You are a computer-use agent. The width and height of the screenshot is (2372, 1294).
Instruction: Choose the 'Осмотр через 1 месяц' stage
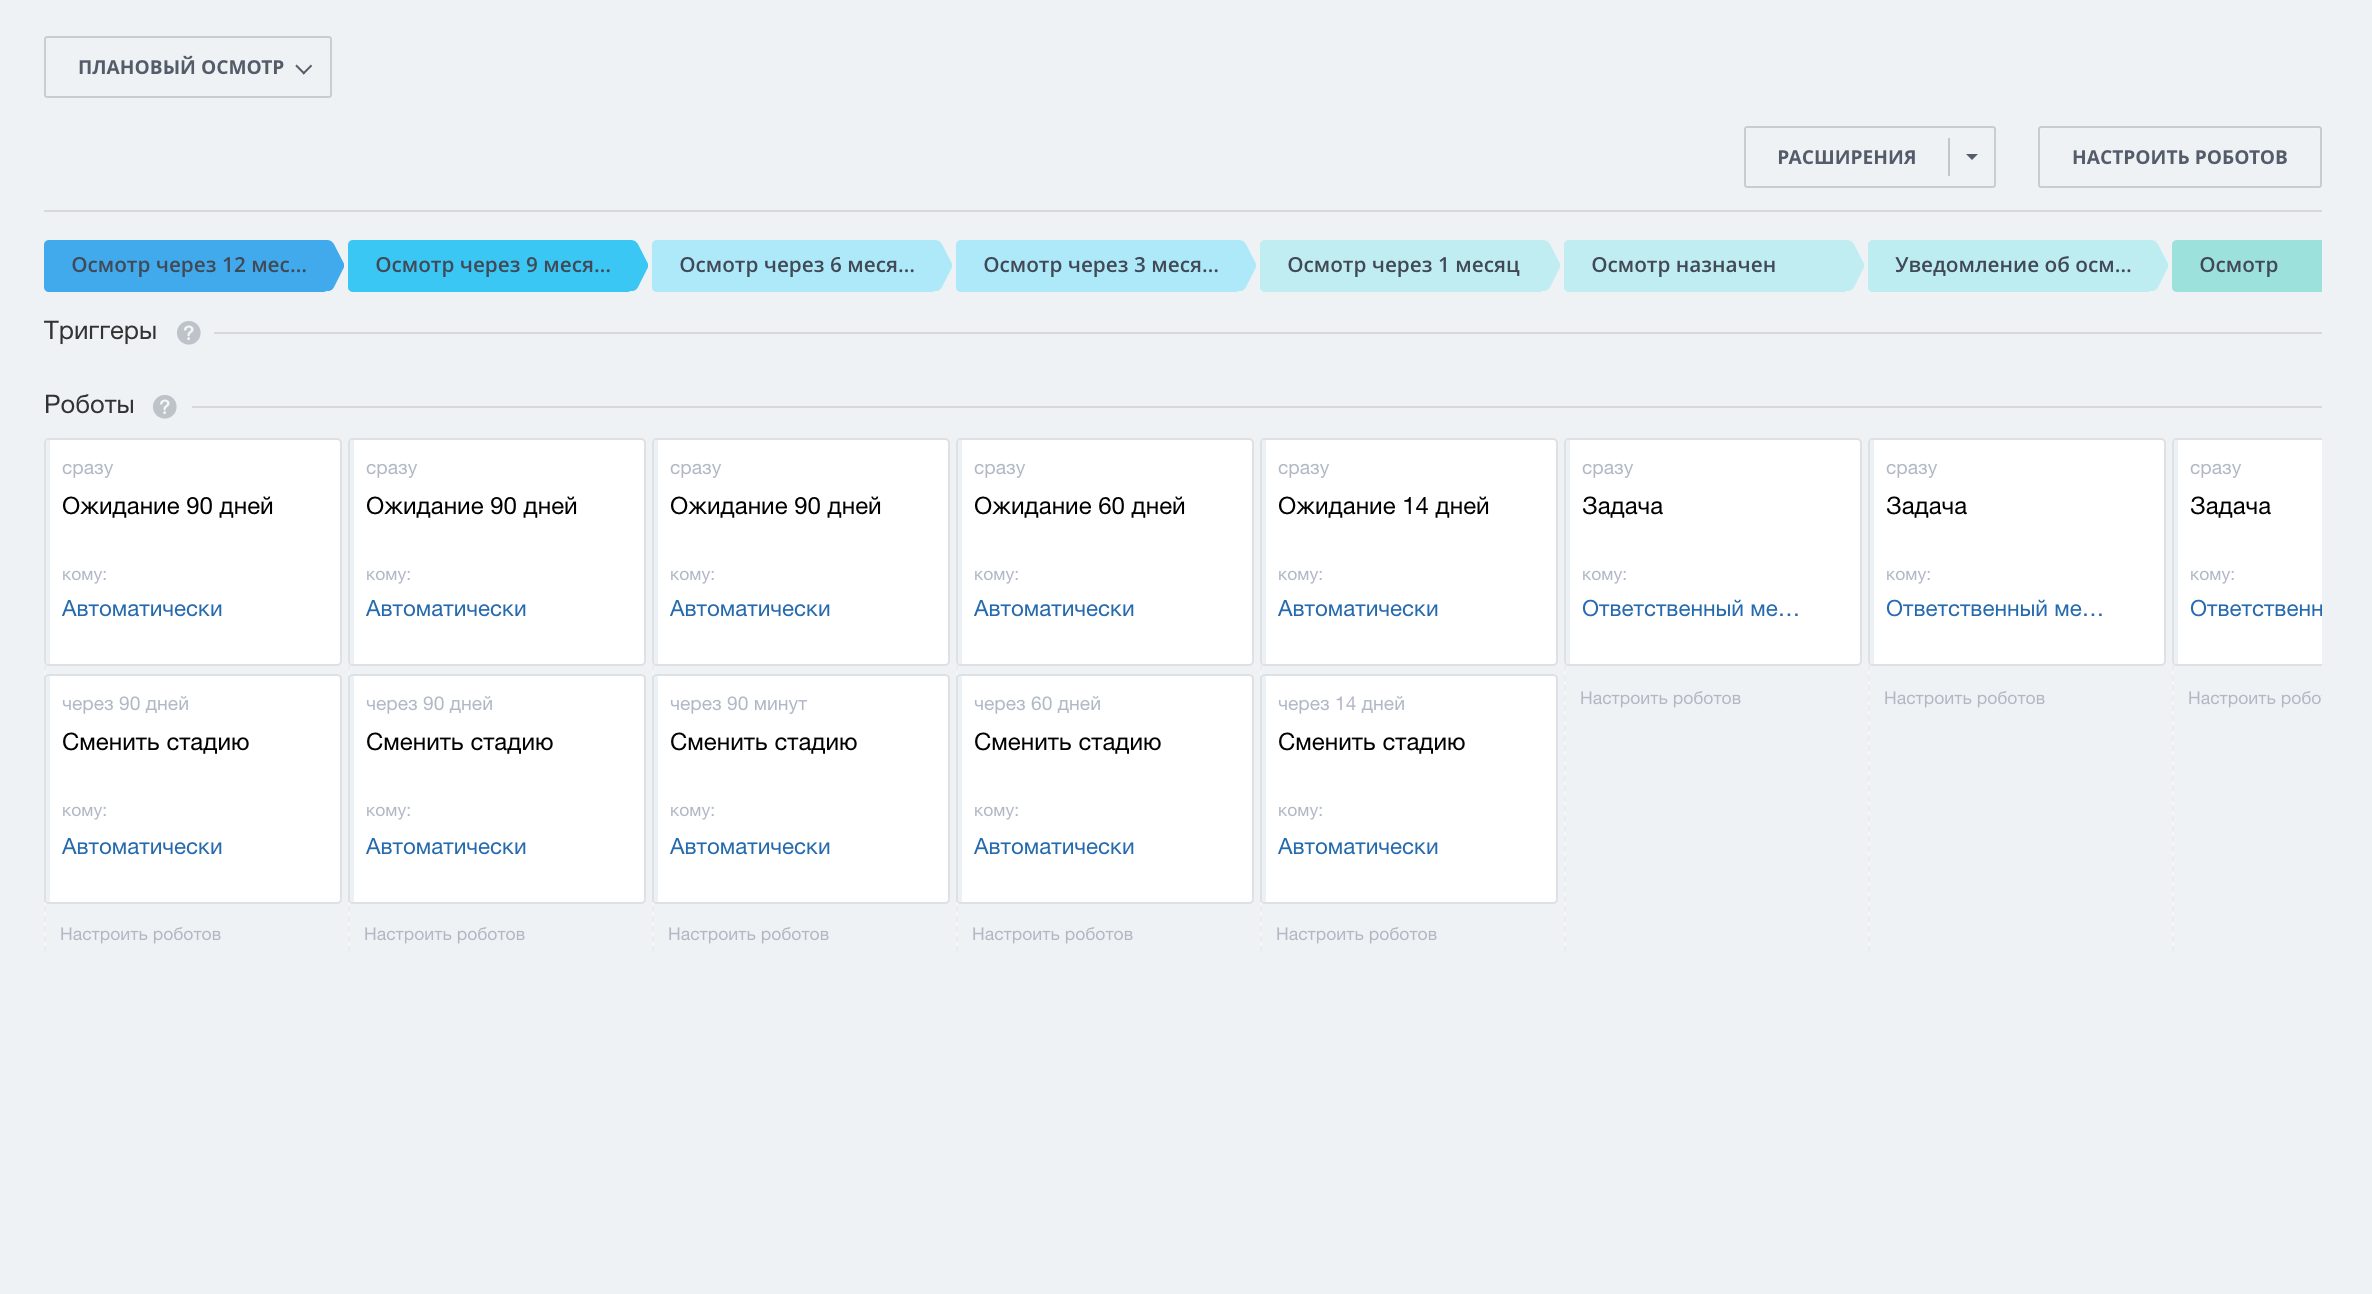coord(1403,265)
